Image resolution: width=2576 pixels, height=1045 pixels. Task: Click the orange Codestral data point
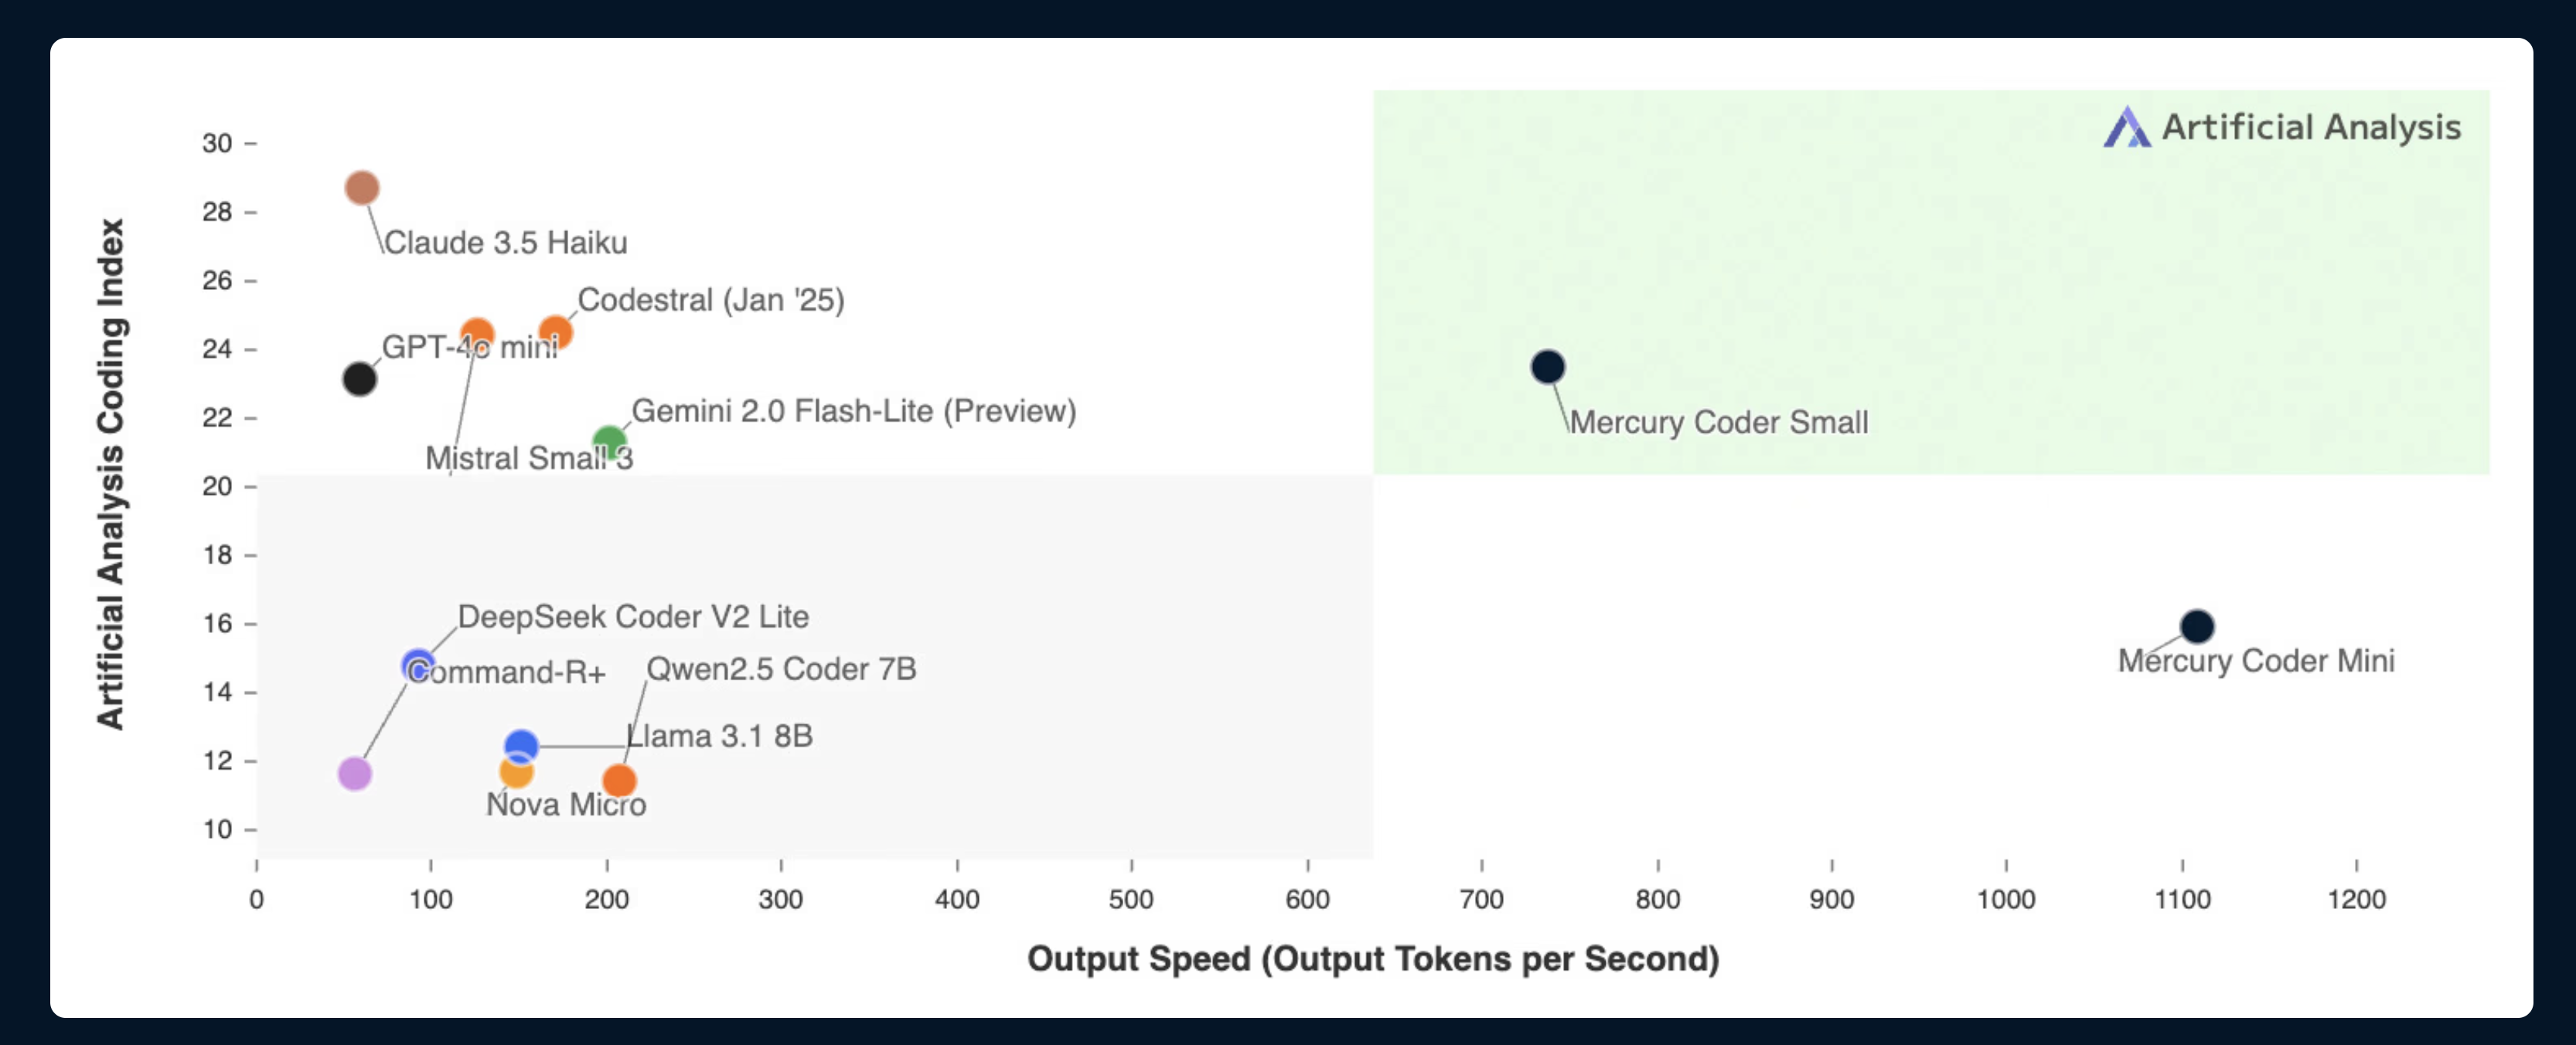(x=555, y=332)
